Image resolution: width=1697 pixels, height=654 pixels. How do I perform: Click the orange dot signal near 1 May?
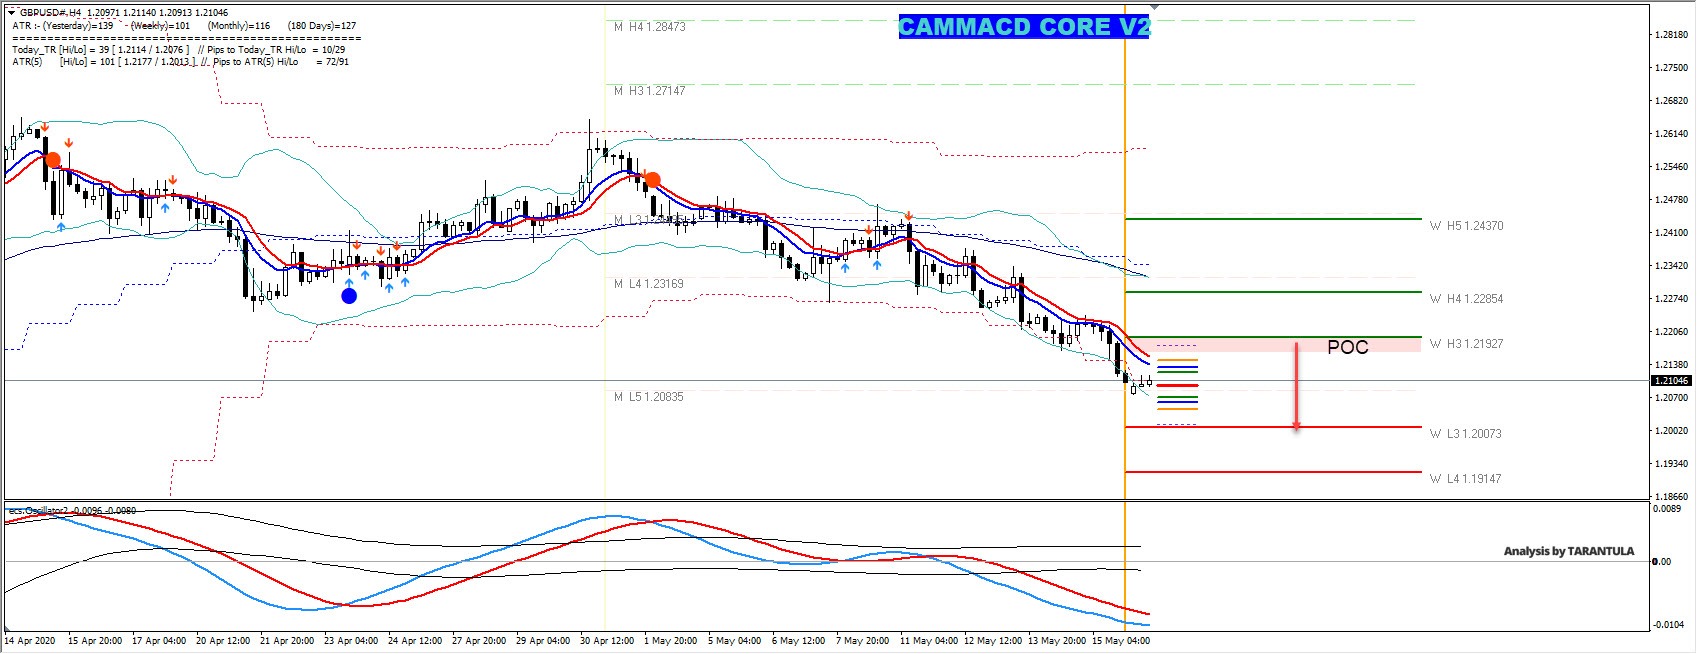tap(652, 180)
